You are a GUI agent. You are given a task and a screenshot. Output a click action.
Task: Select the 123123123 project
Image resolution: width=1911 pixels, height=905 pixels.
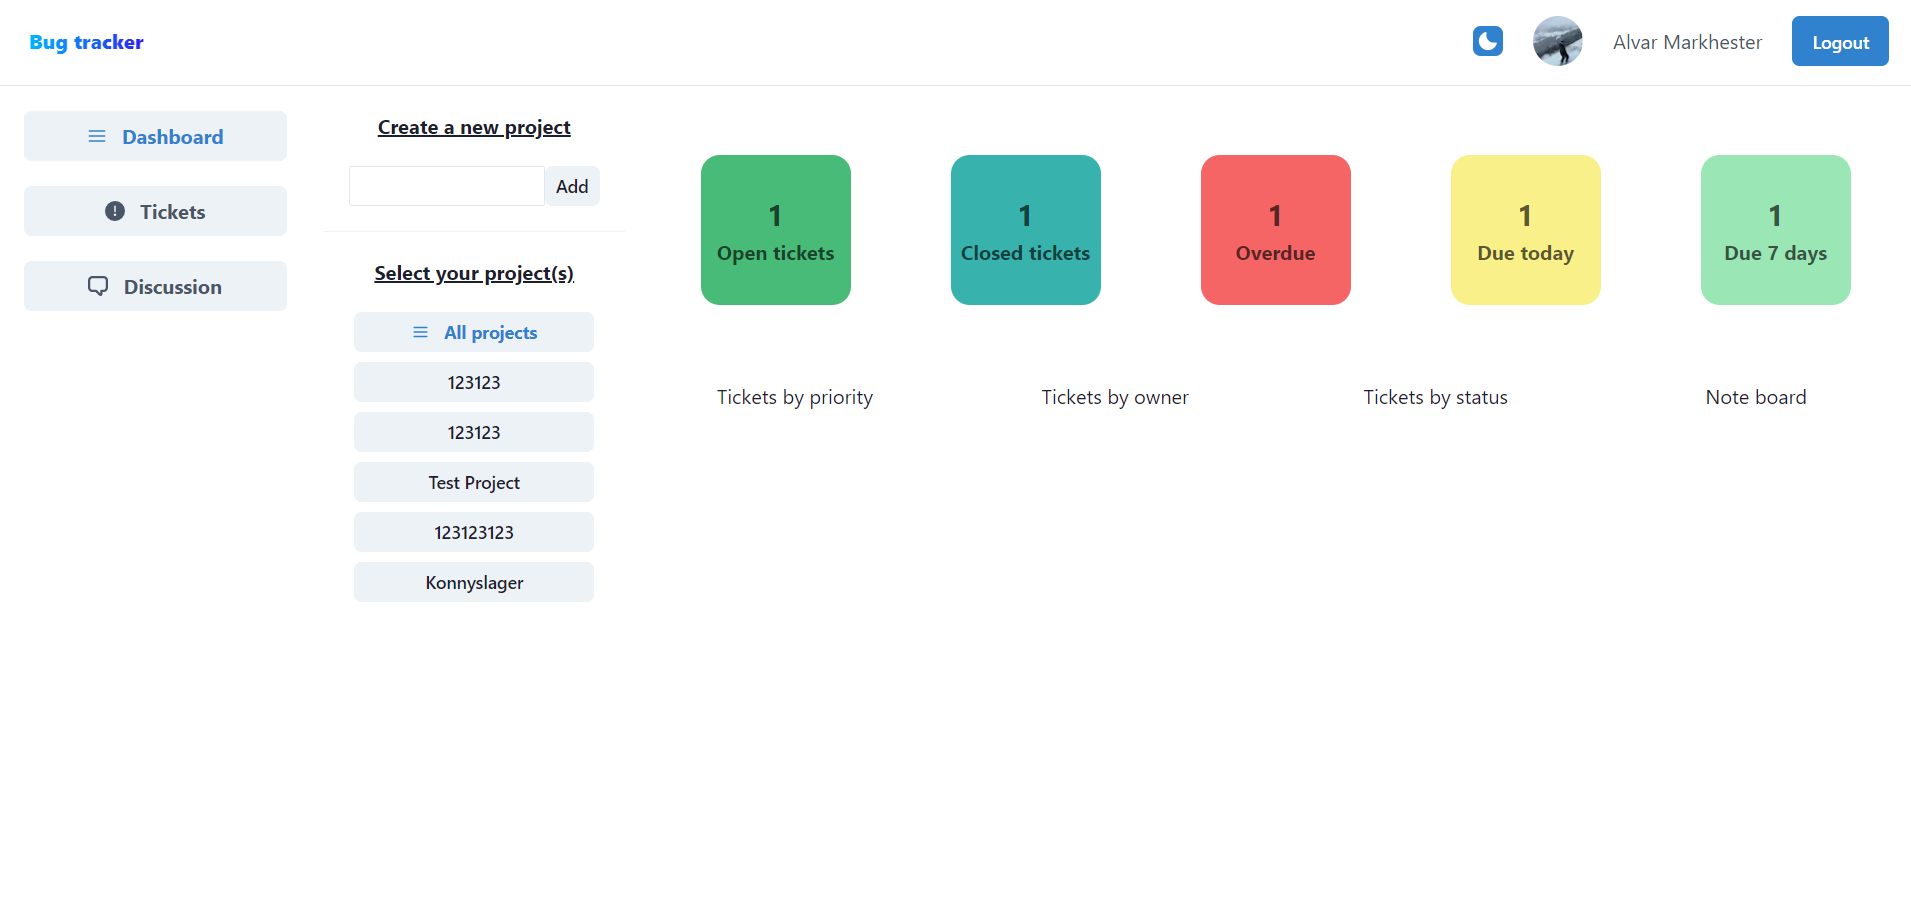point(474,532)
